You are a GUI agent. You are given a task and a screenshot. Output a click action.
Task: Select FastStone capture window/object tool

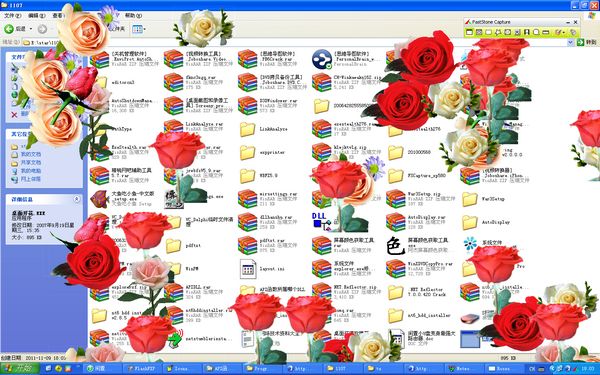(479, 33)
